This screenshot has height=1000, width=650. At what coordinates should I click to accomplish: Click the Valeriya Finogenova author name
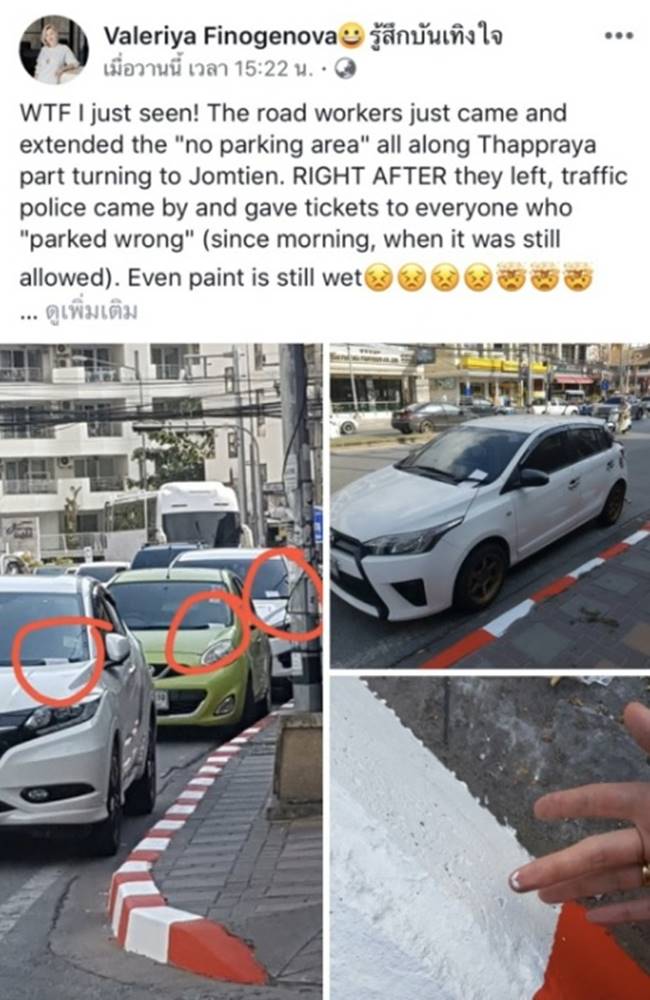point(221,36)
